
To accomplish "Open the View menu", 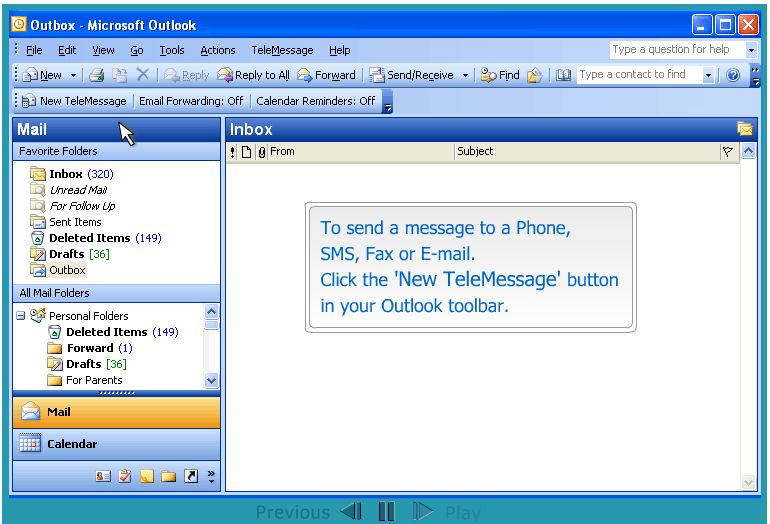I will (x=103, y=50).
